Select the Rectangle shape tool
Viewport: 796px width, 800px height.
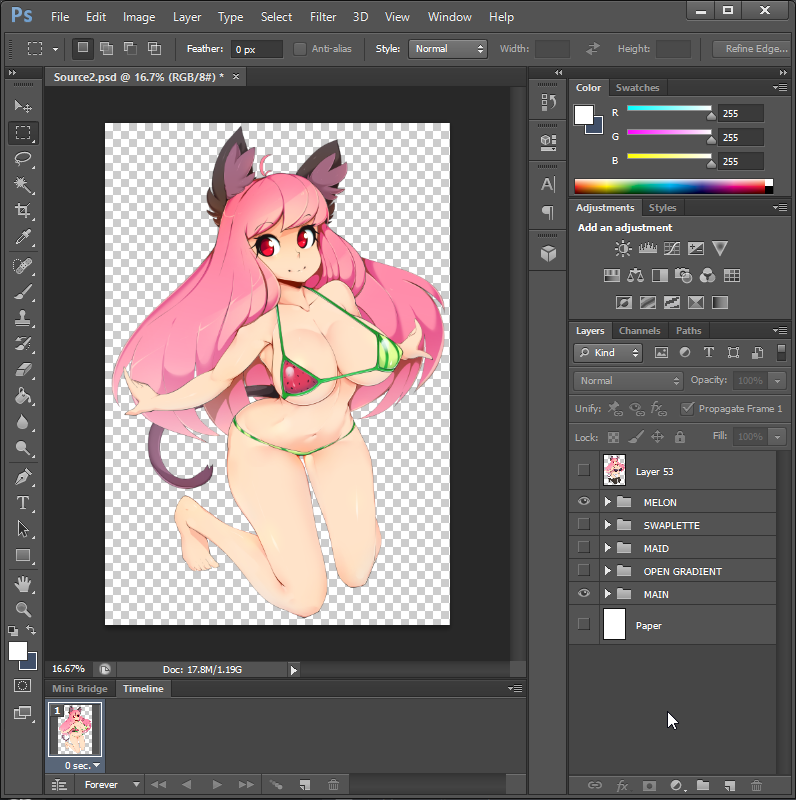tap(22, 555)
